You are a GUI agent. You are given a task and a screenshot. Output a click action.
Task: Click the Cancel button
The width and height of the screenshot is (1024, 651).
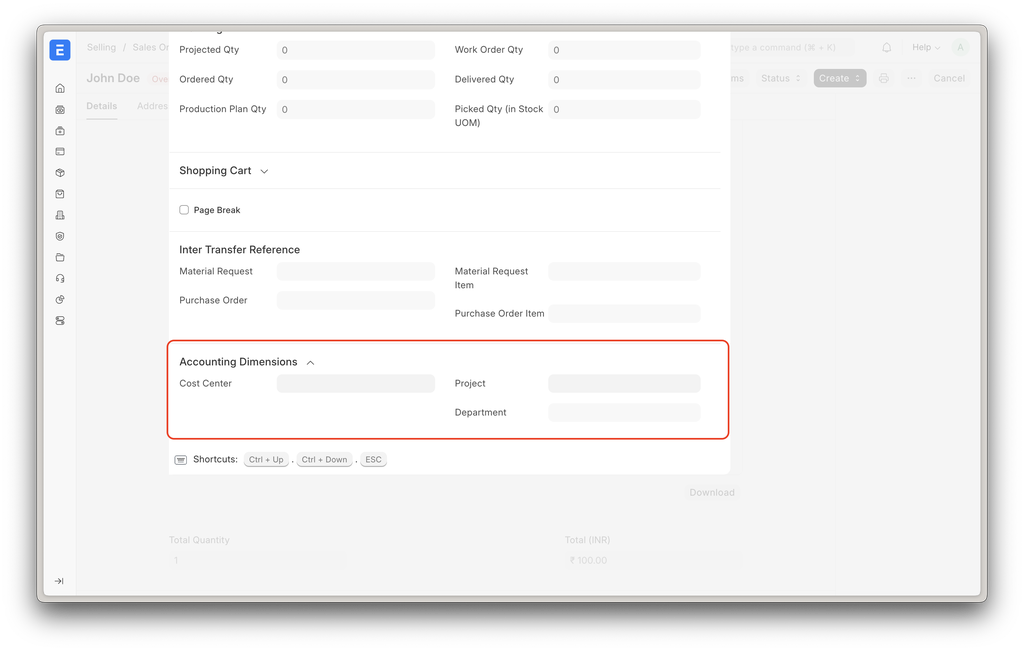pos(948,78)
